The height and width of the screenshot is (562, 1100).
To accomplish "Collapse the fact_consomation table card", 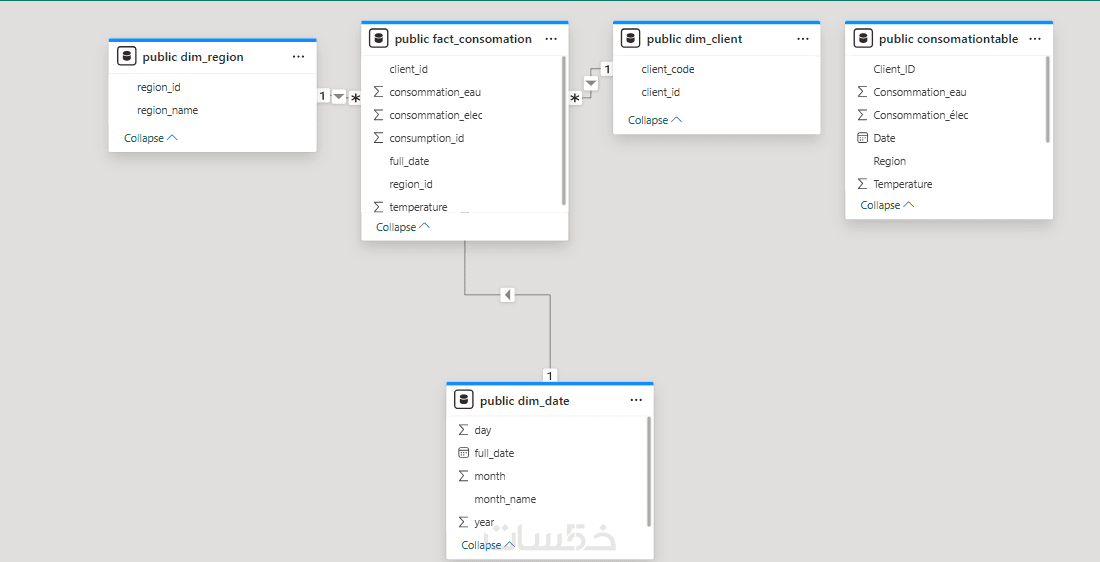I will pyautogui.click(x=402, y=227).
